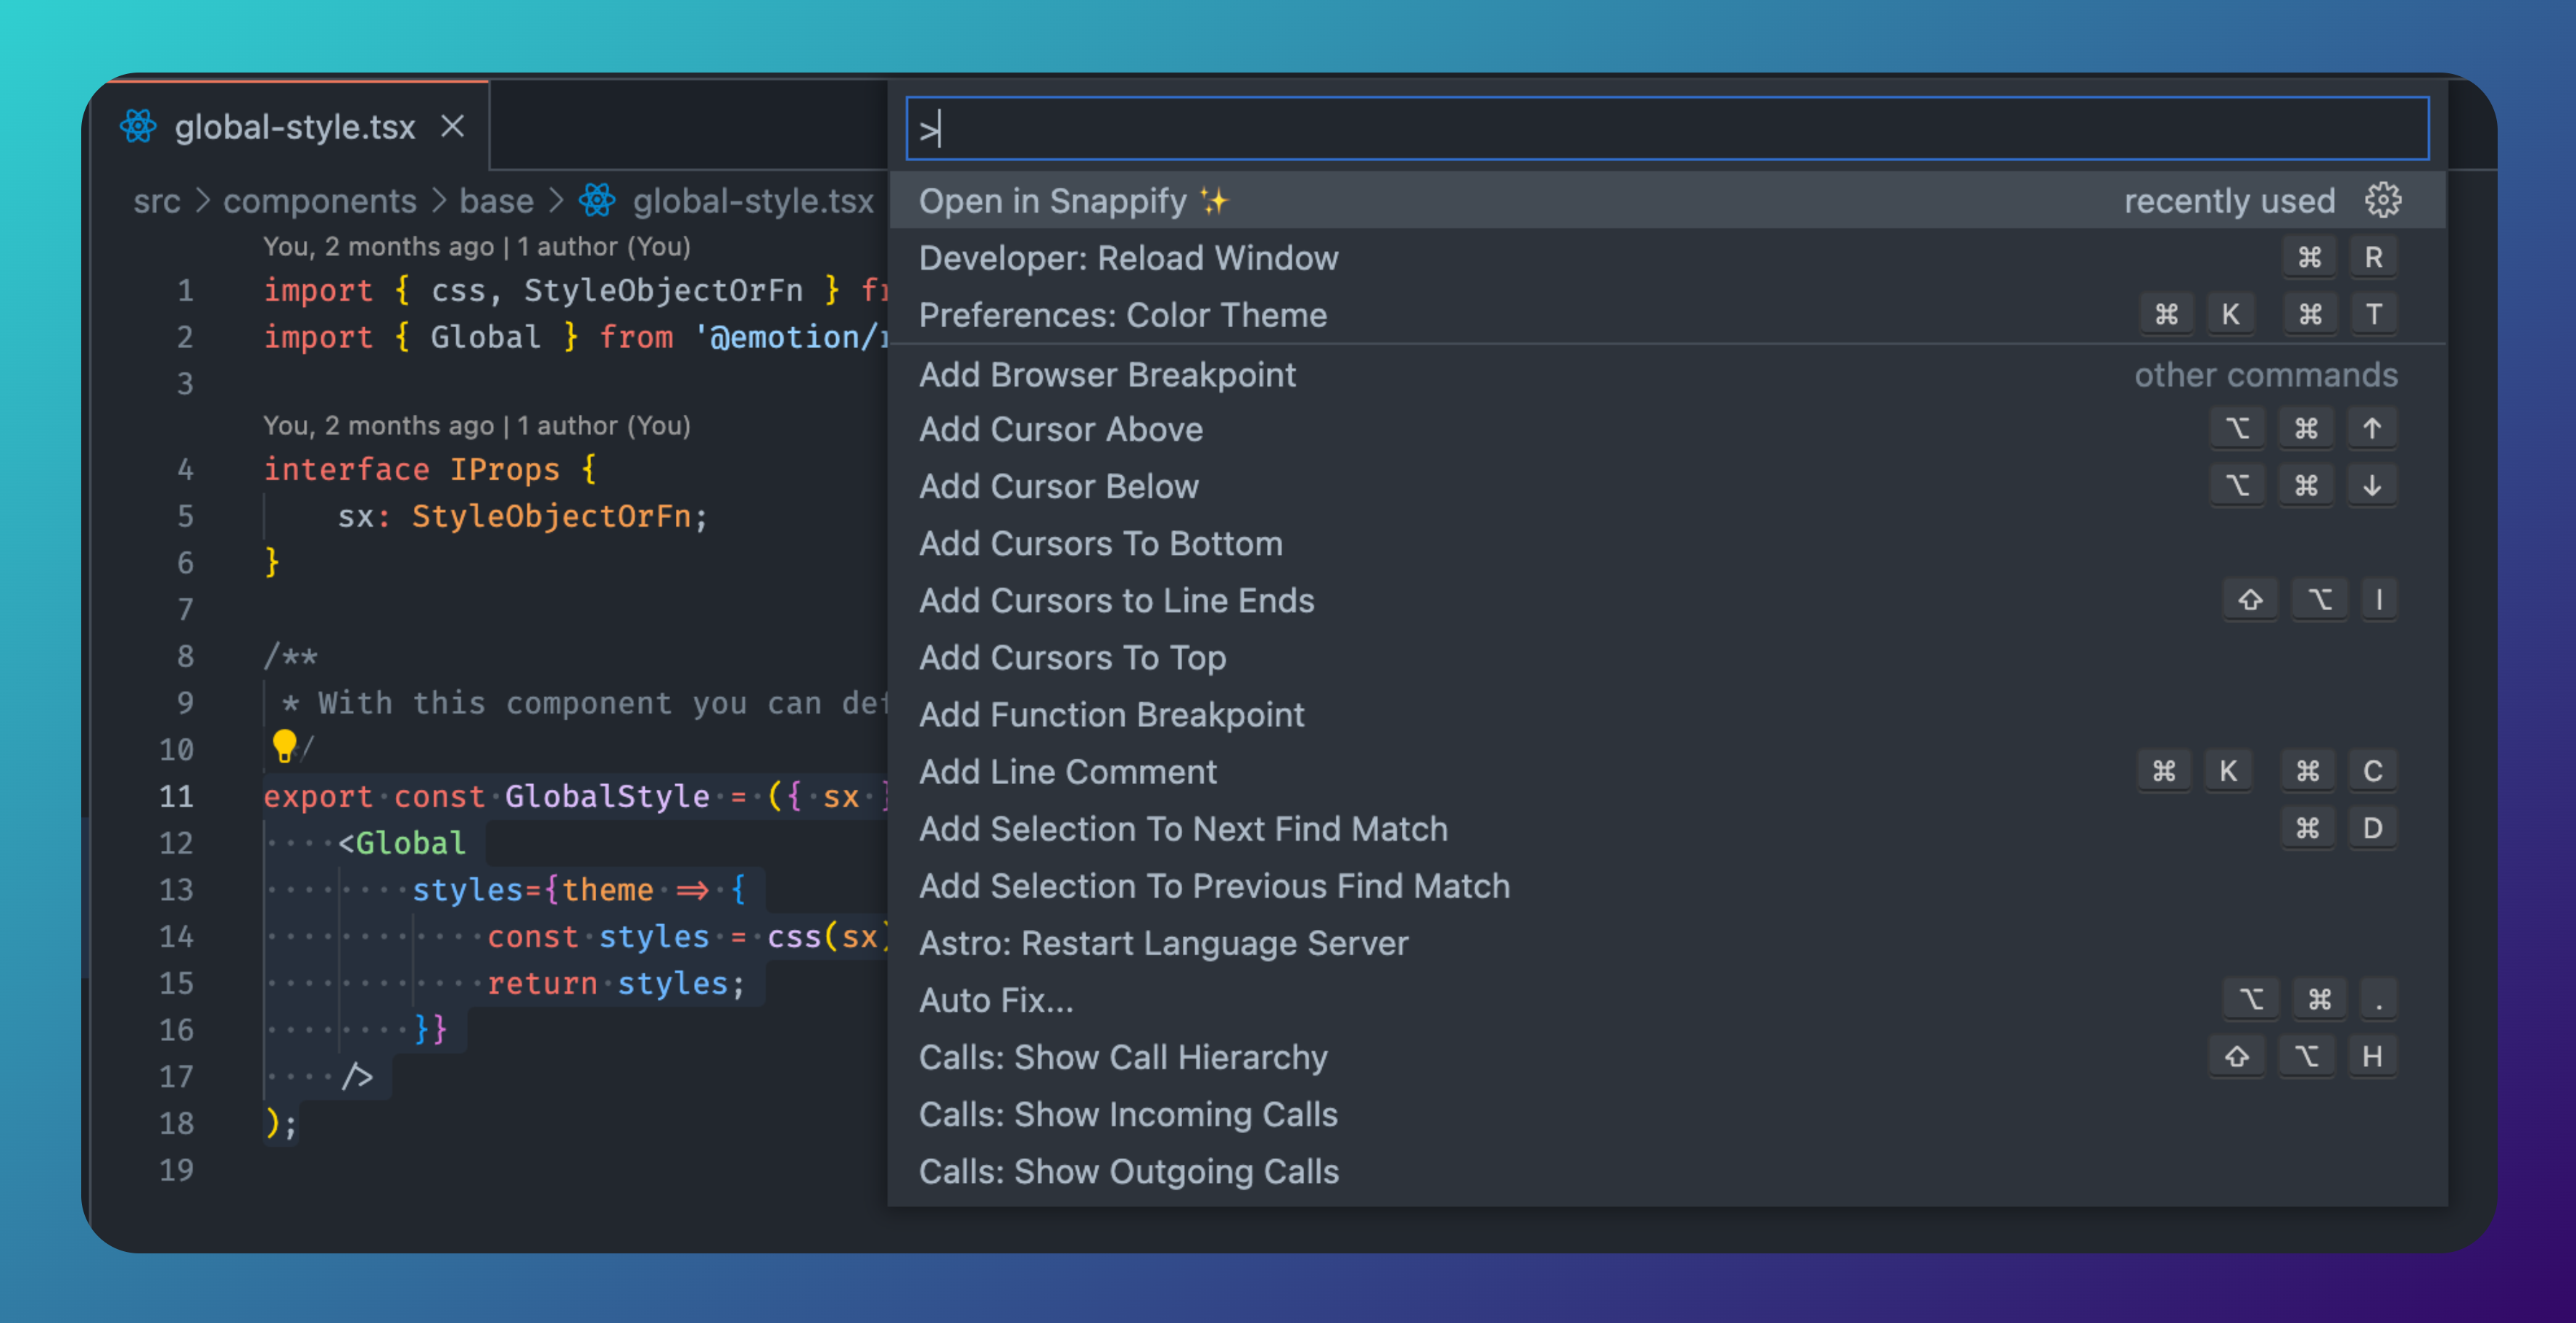Click the sparkles icon next to Snappify
The width and height of the screenshot is (2576, 1323).
coord(1214,201)
